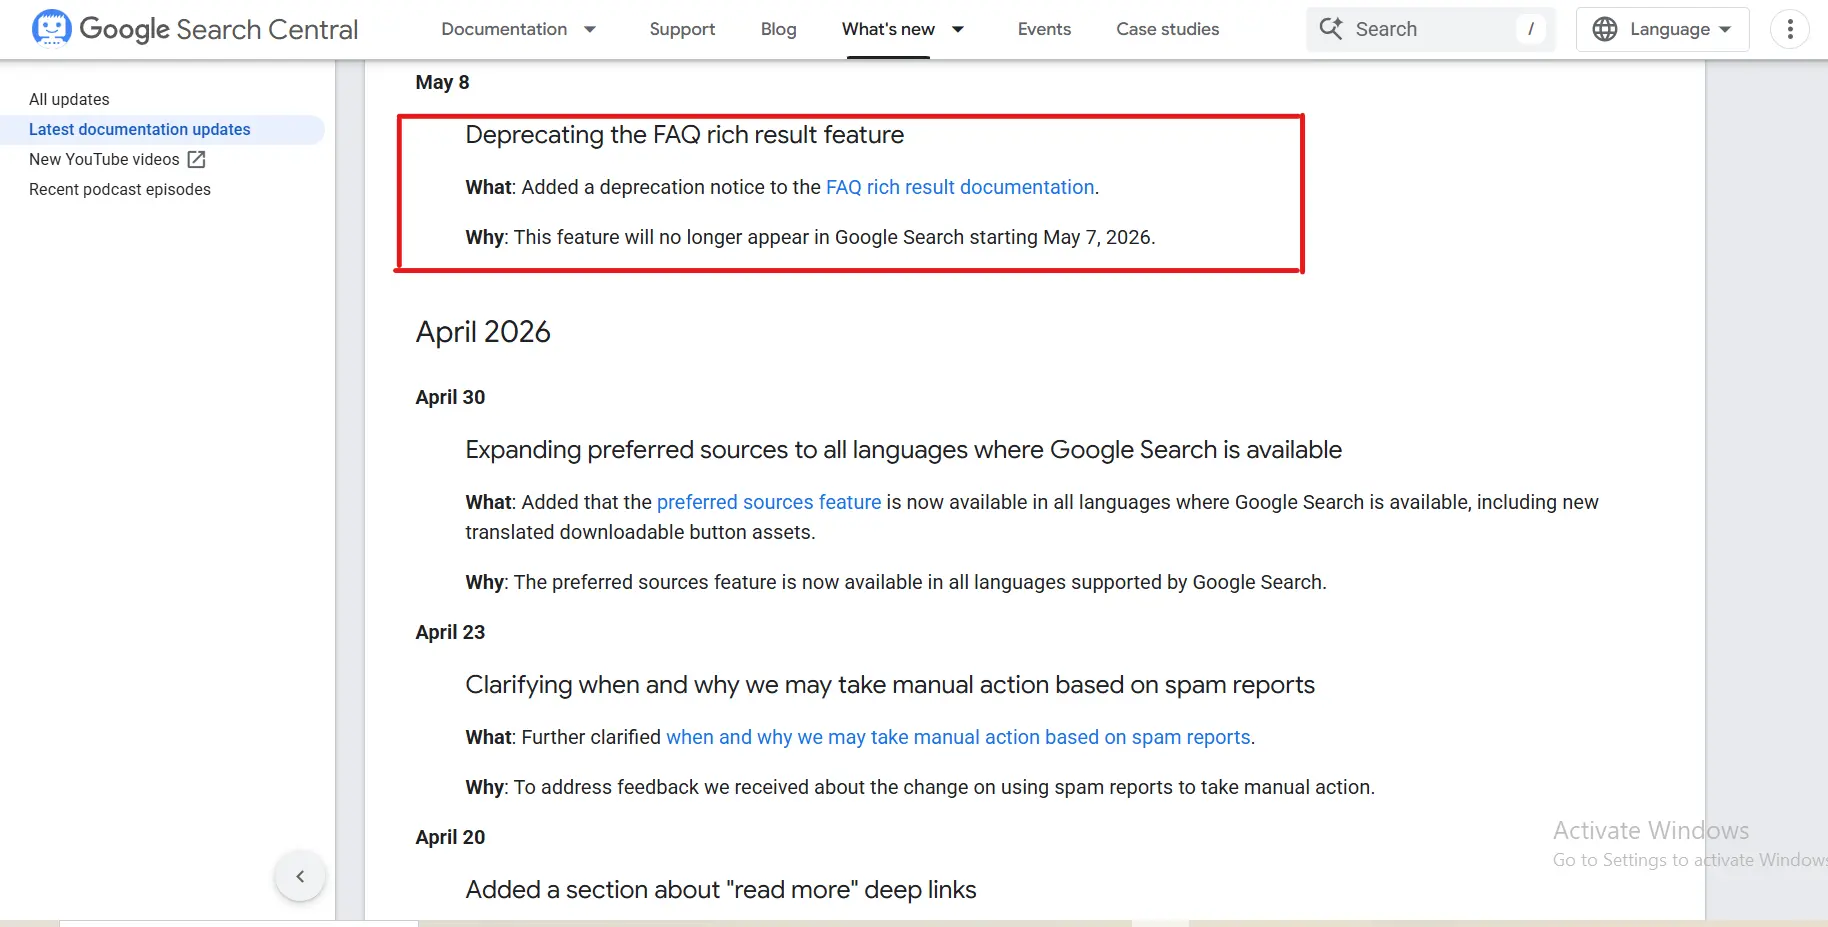Click 'Why: To address feedback we received' sentence

[x=920, y=787]
